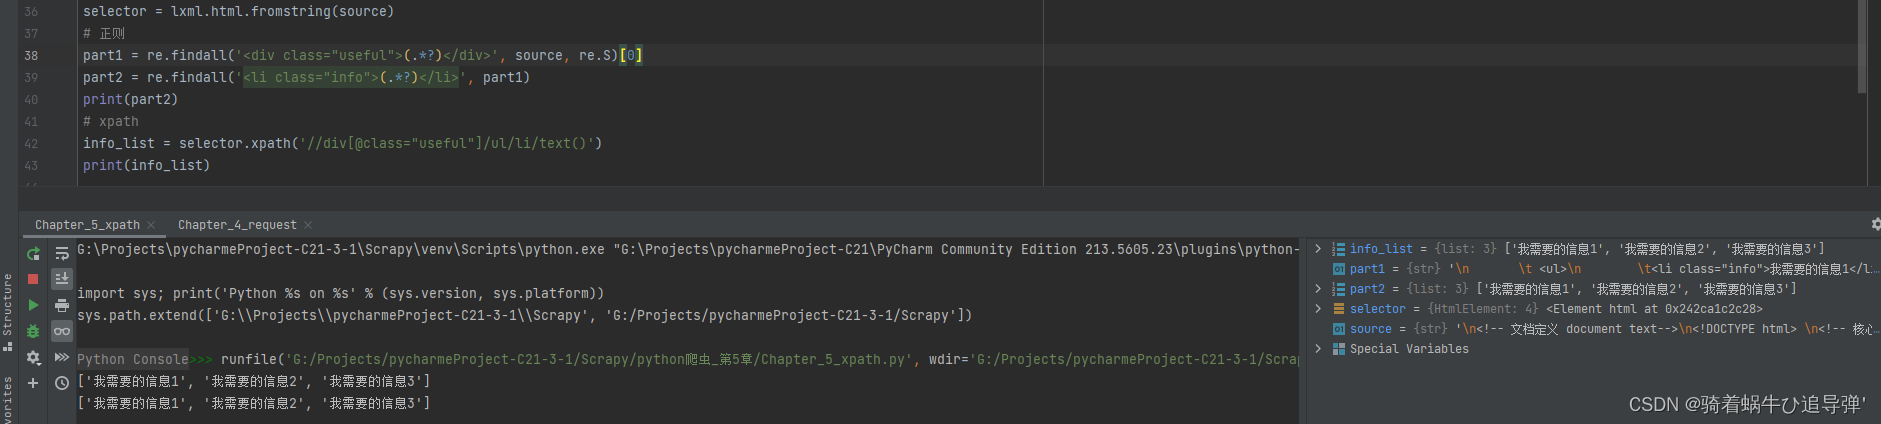Screen dimensions: 1881x424
Task: Click selector assignment on line 36
Action: (x=238, y=12)
